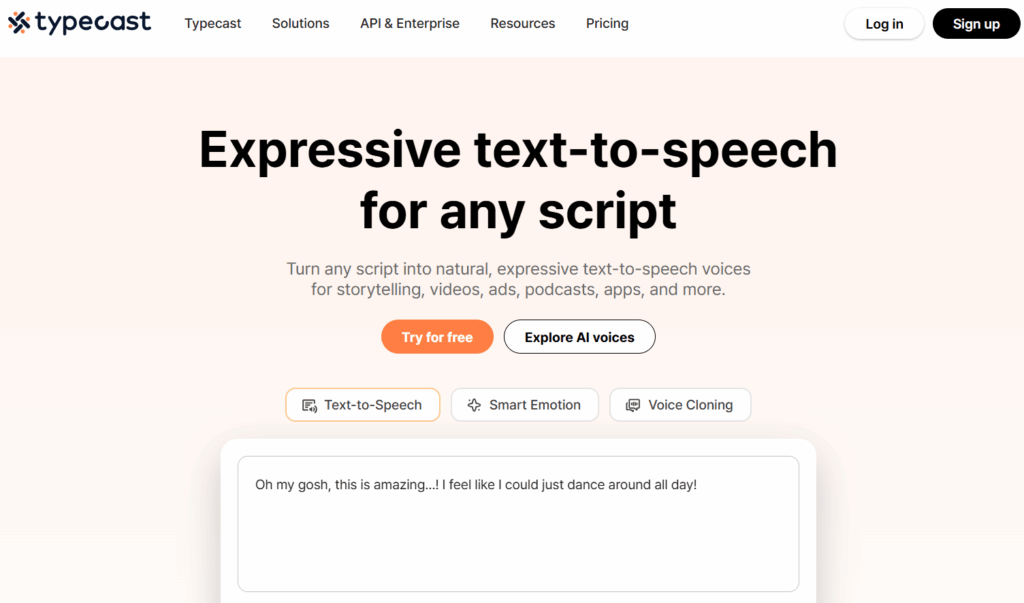Open the Solutions menu
This screenshot has height=603, width=1024.
click(300, 24)
